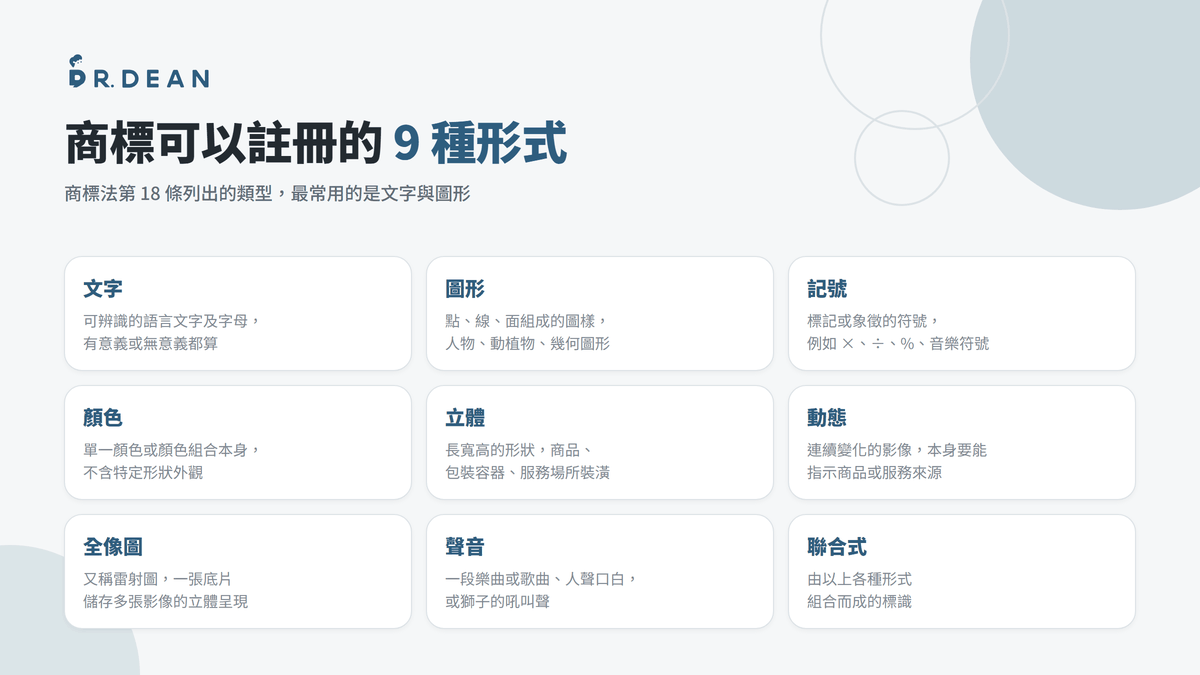
Task: Click the line 人物、動植物、幾何圖形
Action: [527, 343]
